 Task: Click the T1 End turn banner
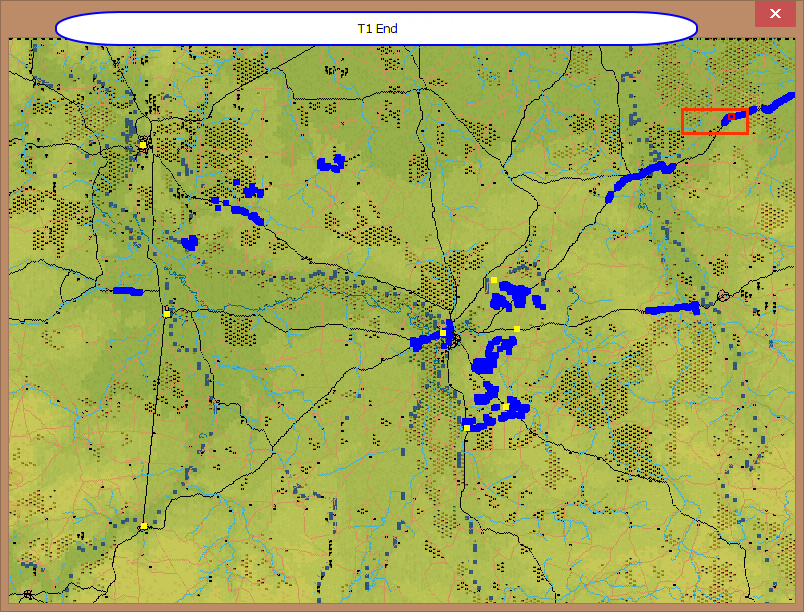(376, 28)
